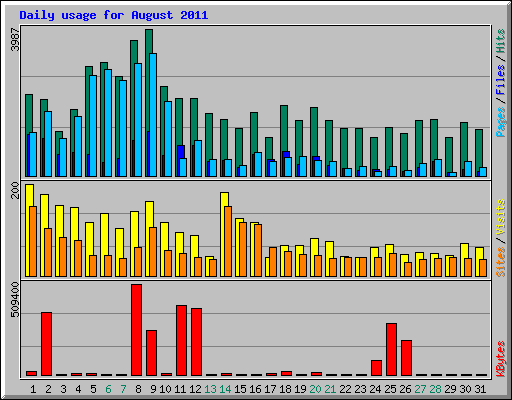Select day number 25 on the x-axis
This screenshot has width=512, height=400.
pyautogui.click(x=390, y=389)
